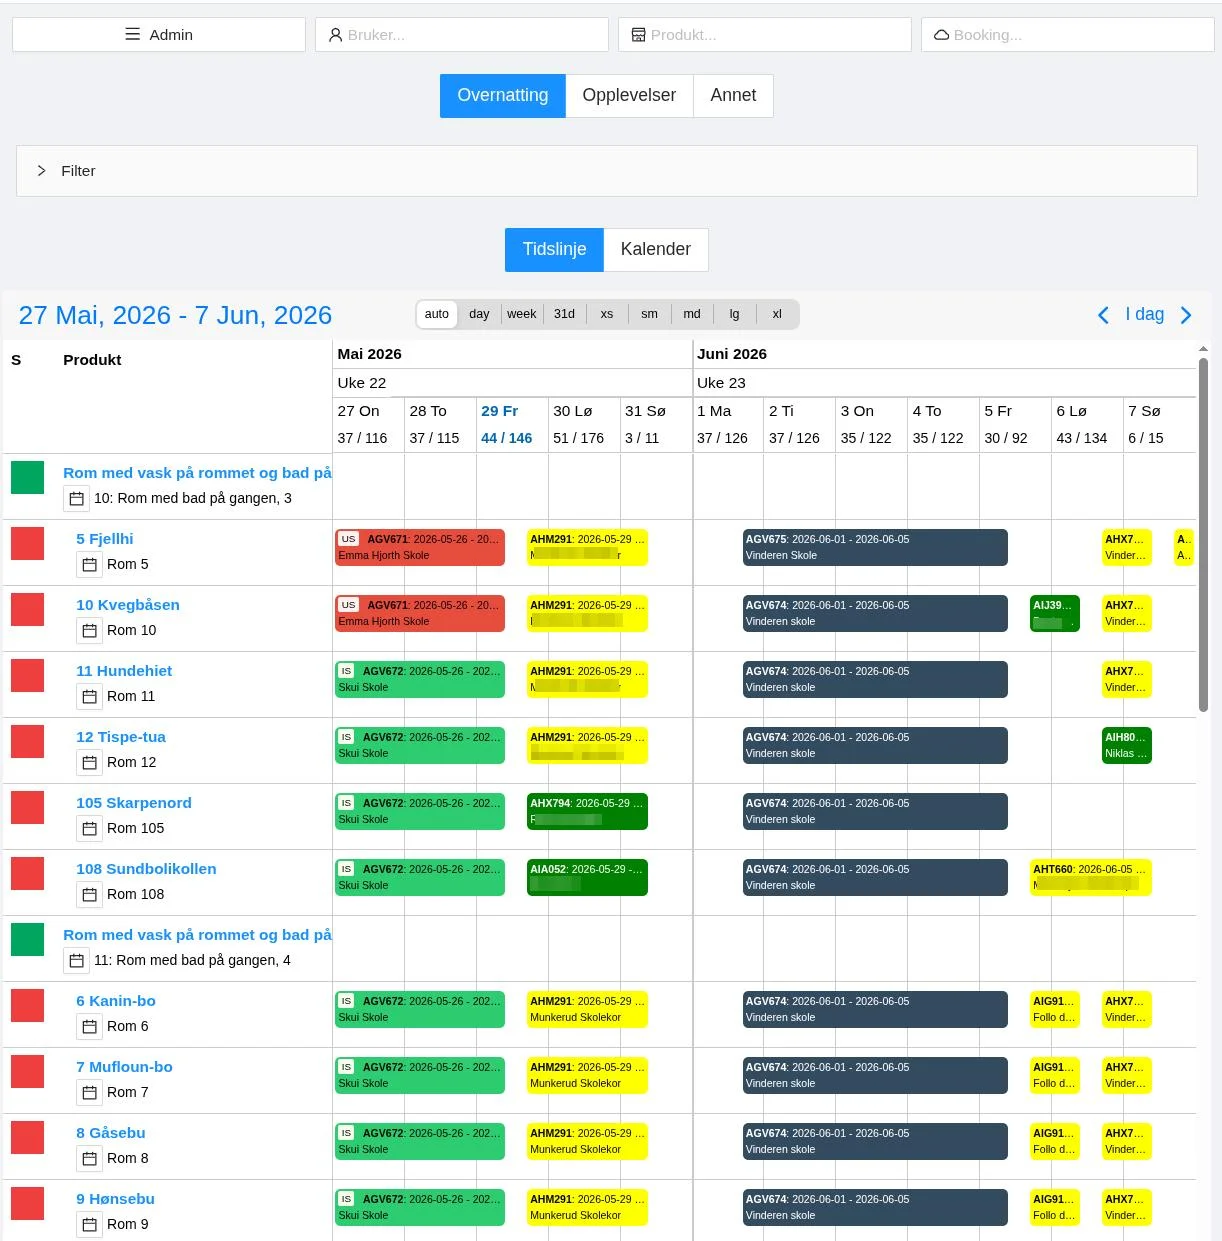Click the user icon in Bruker field
Viewport: 1222px width, 1241px height.
tap(336, 35)
